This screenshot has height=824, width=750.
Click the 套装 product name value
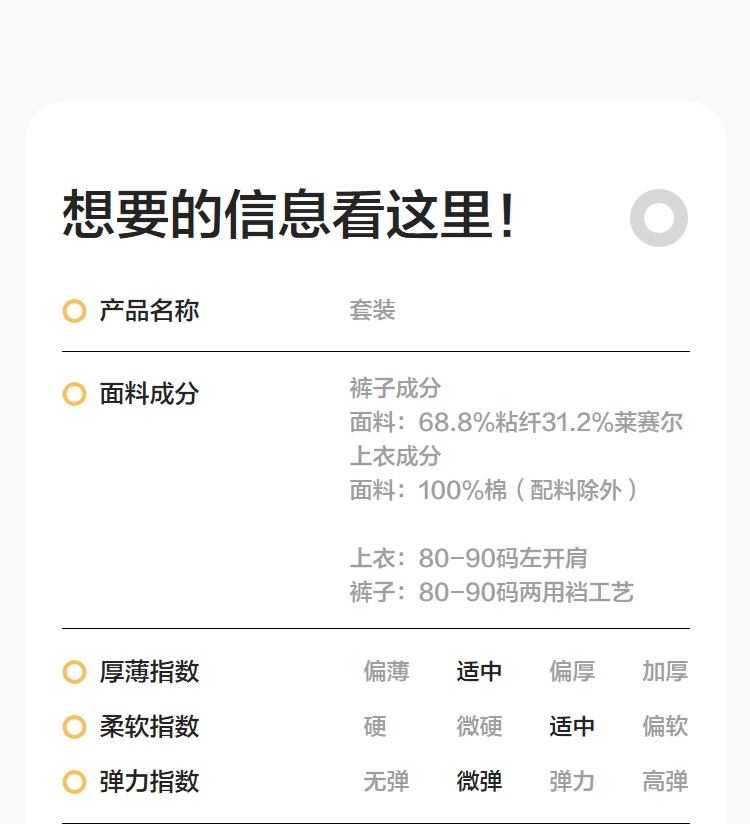click(x=372, y=311)
